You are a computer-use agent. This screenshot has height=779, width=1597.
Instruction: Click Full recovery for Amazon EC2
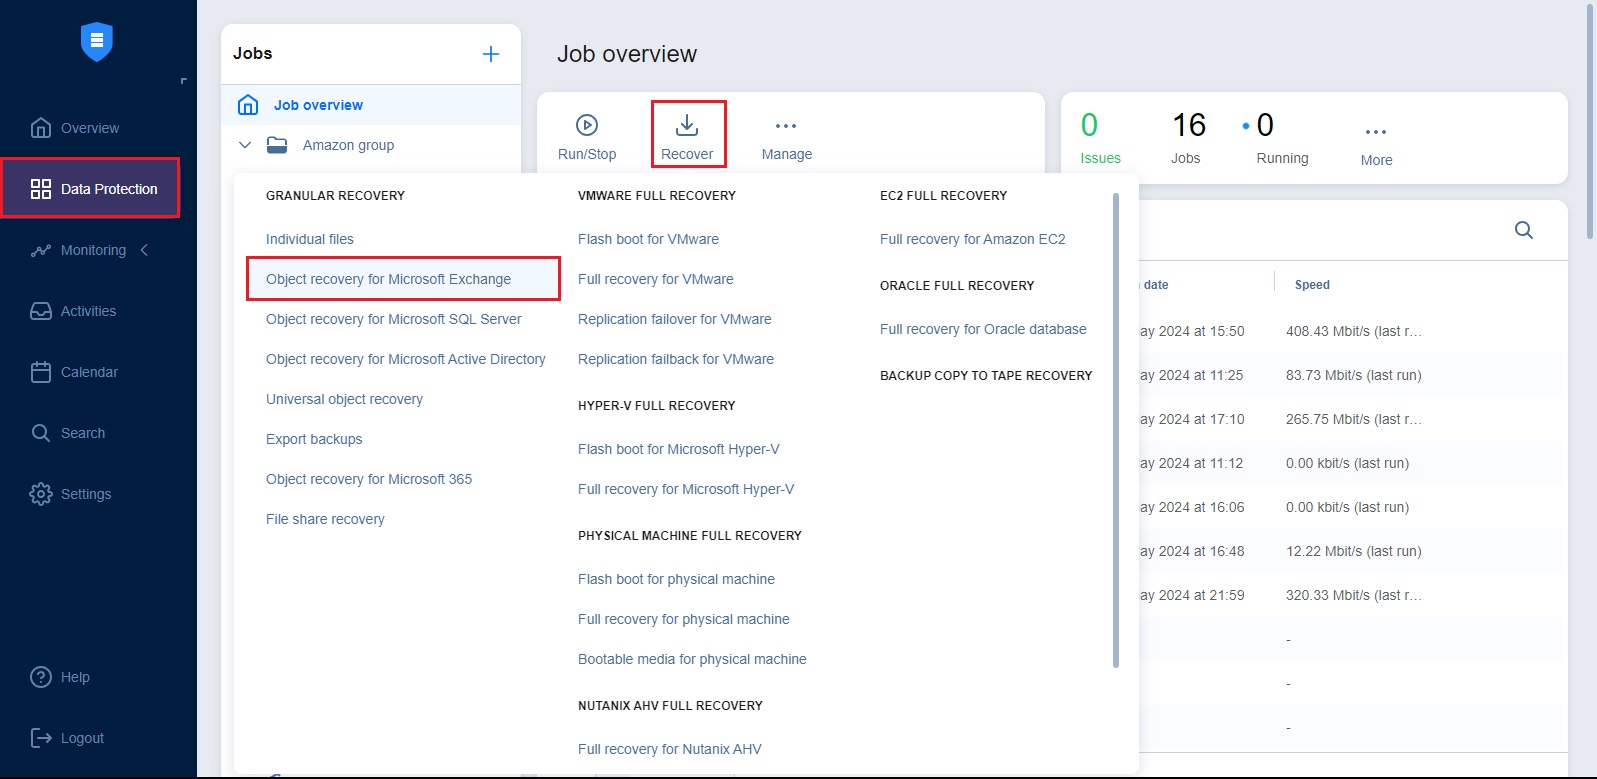(972, 239)
